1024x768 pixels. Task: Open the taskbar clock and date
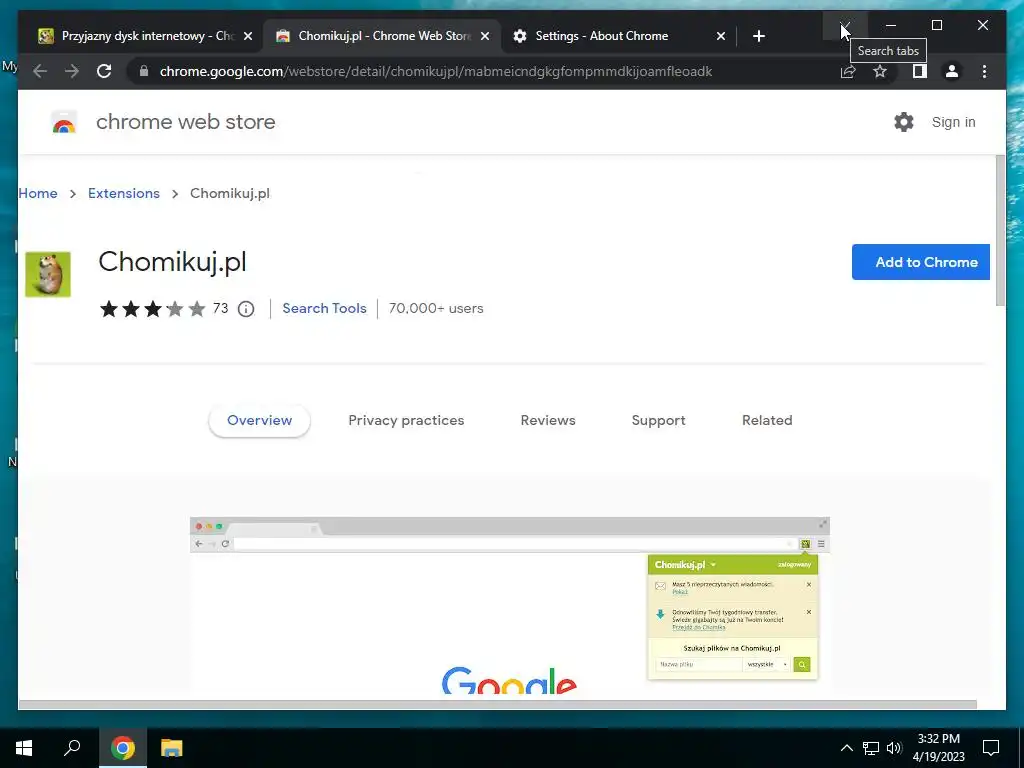938,748
